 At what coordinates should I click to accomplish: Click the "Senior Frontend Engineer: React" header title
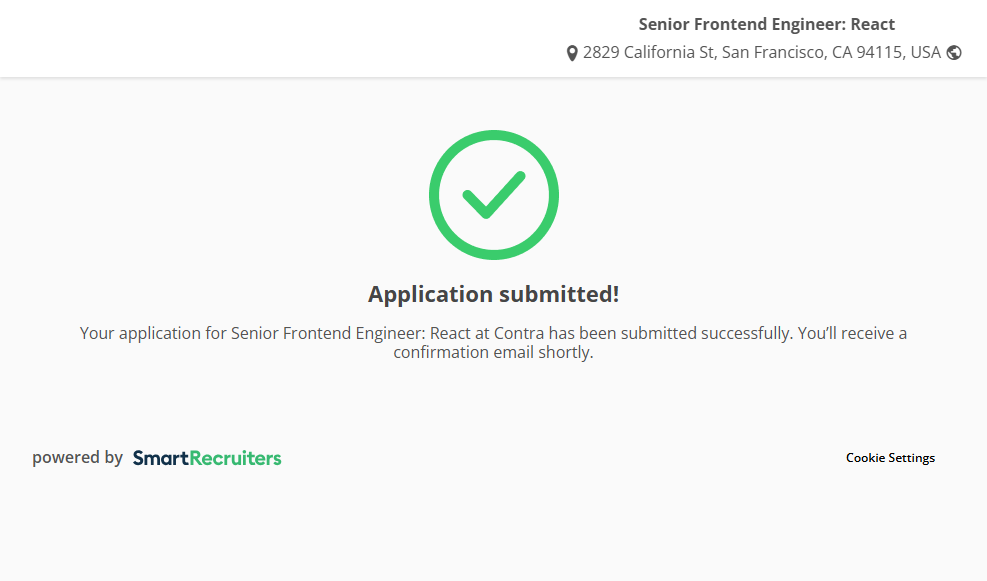766,24
